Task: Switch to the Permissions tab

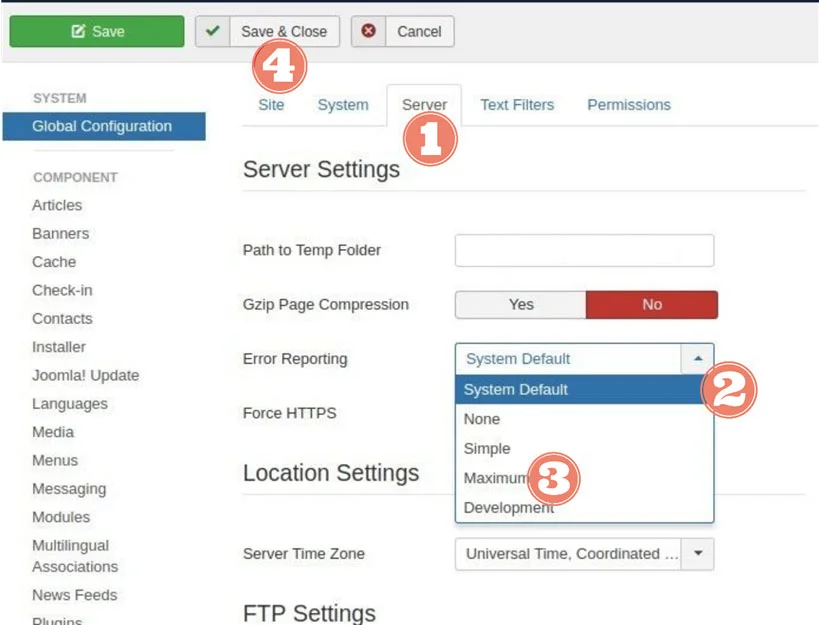Action: click(628, 104)
